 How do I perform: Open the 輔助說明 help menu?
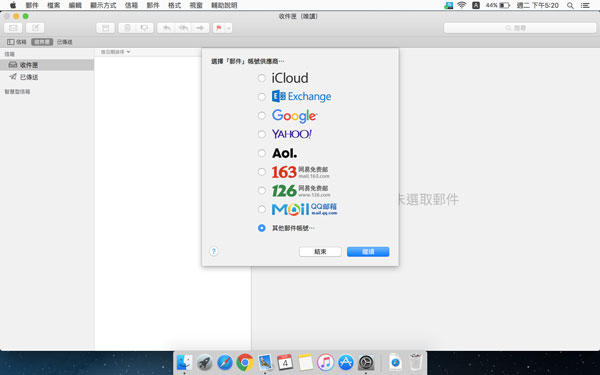coord(224,5)
